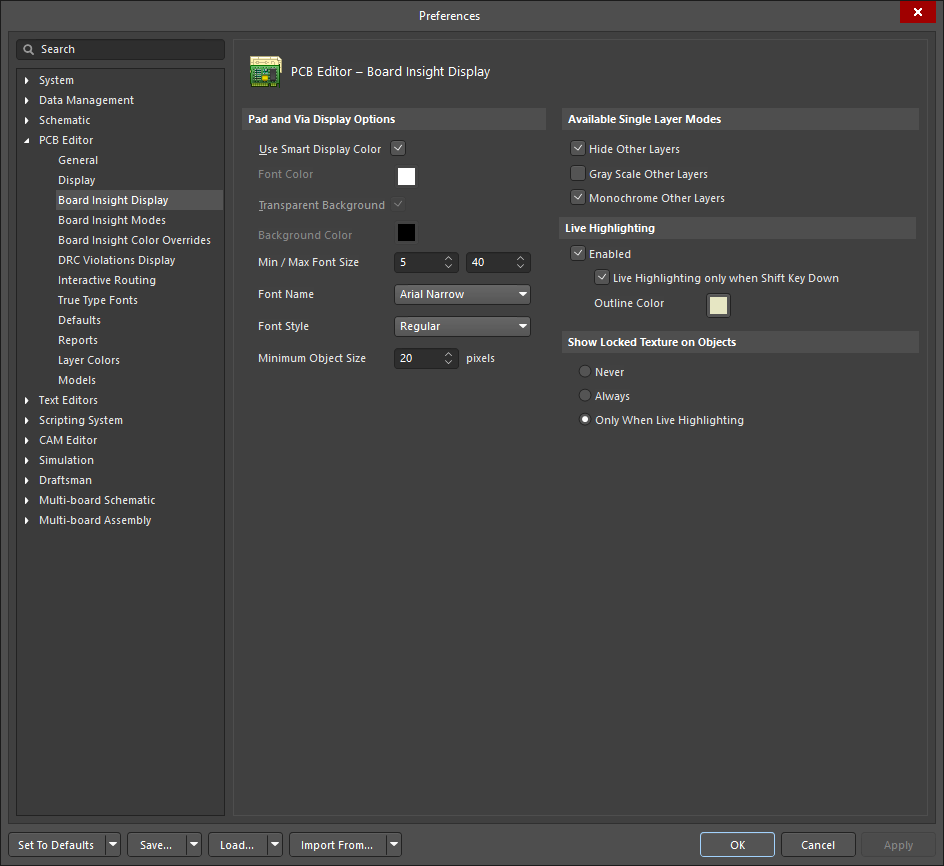Enable Gray Scale Other Layers checkbox
The width and height of the screenshot is (944, 866).
[x=578, y=173]
